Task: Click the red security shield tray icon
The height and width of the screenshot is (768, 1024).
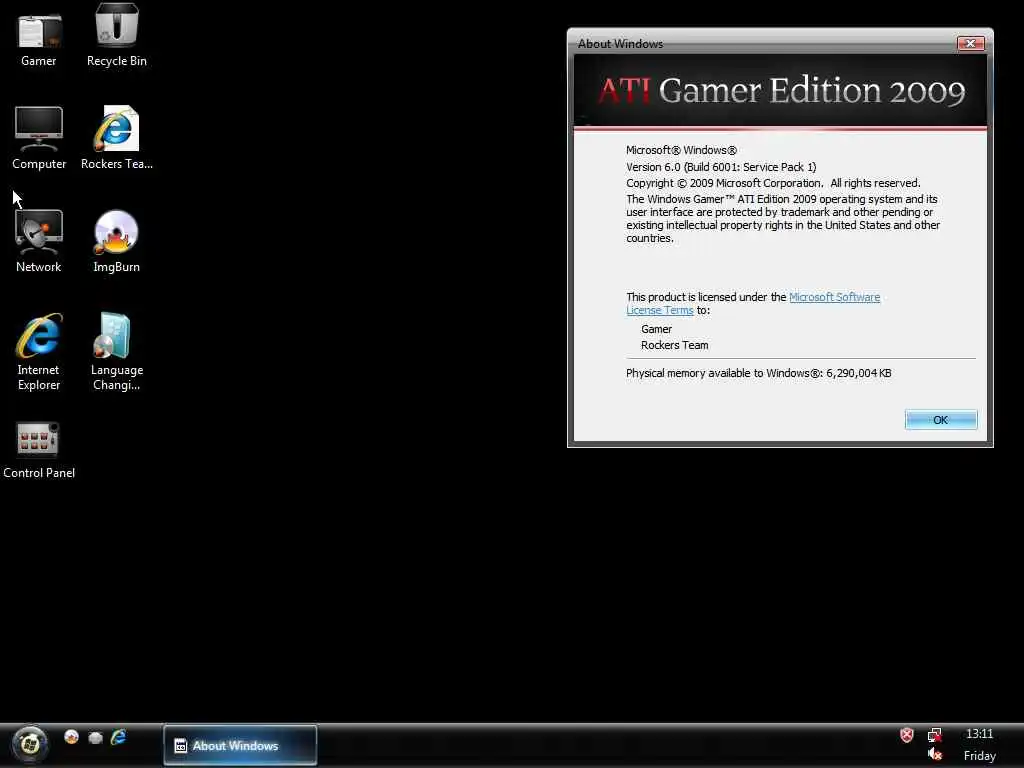Action: (907, 735)
